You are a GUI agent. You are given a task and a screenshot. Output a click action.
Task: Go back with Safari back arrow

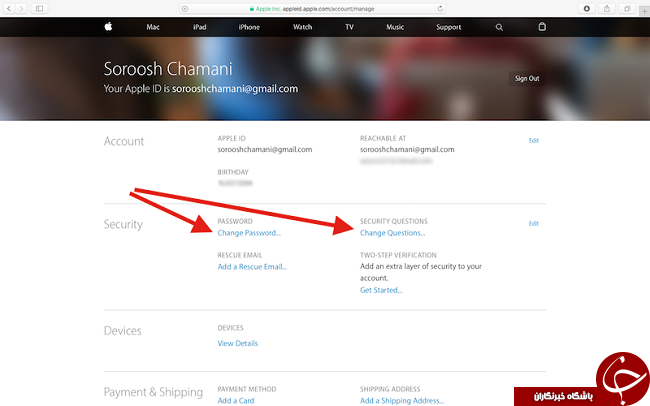[9, 8]
